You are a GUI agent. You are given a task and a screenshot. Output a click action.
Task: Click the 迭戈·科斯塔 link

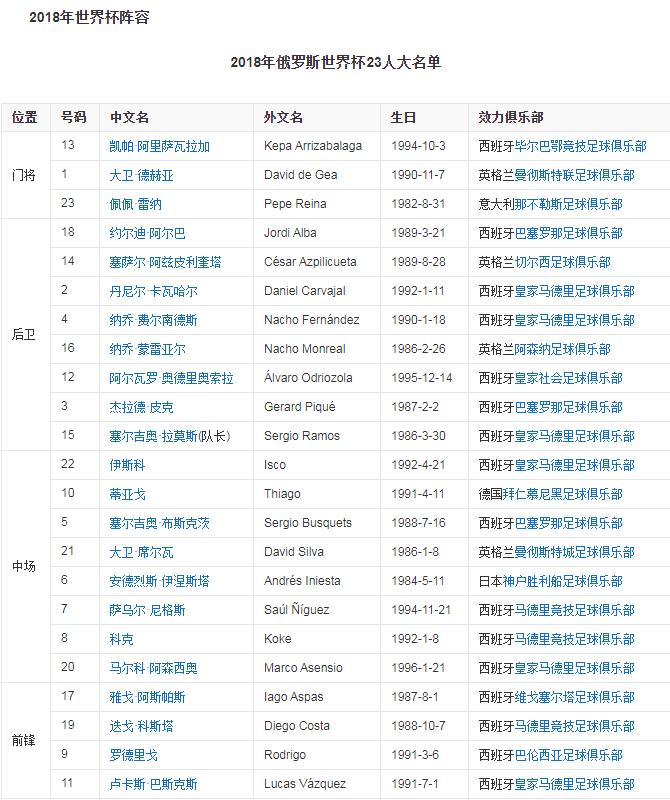pyautogui.click(x=141, y=727)
